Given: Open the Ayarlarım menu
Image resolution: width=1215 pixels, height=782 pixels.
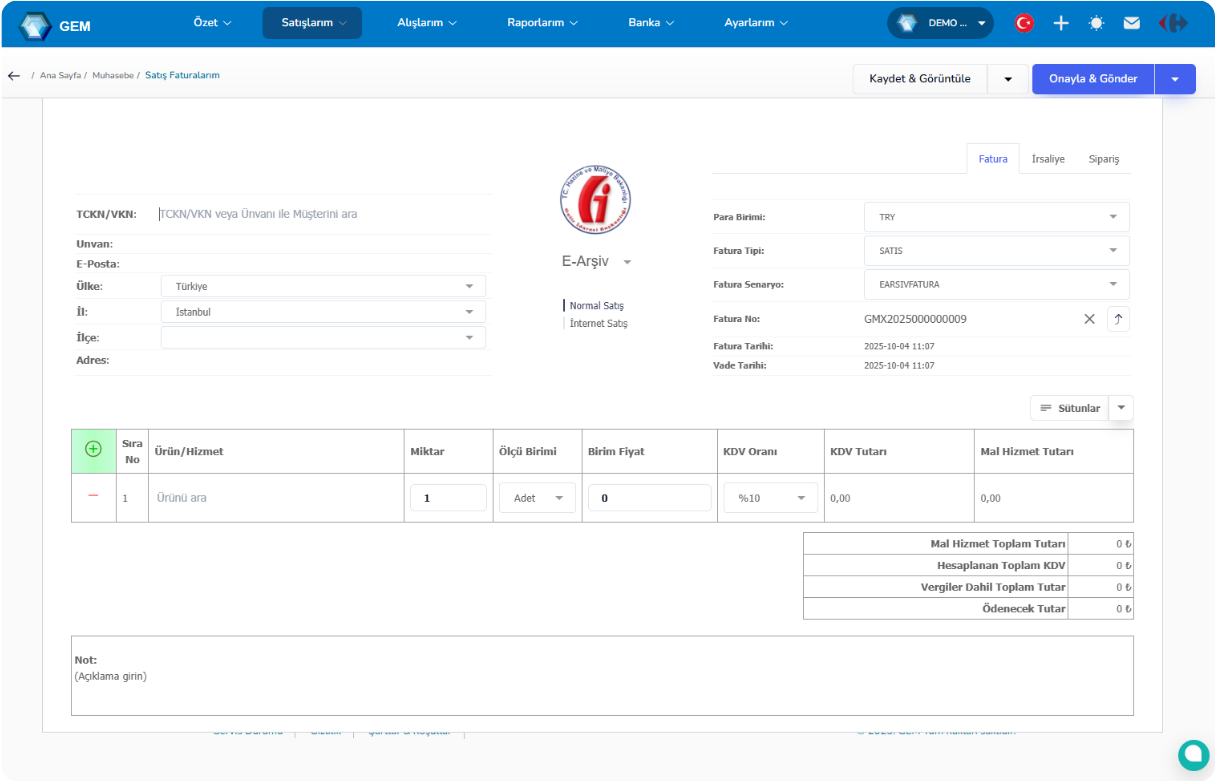Looking at the screenshot, I should [756, 22].
